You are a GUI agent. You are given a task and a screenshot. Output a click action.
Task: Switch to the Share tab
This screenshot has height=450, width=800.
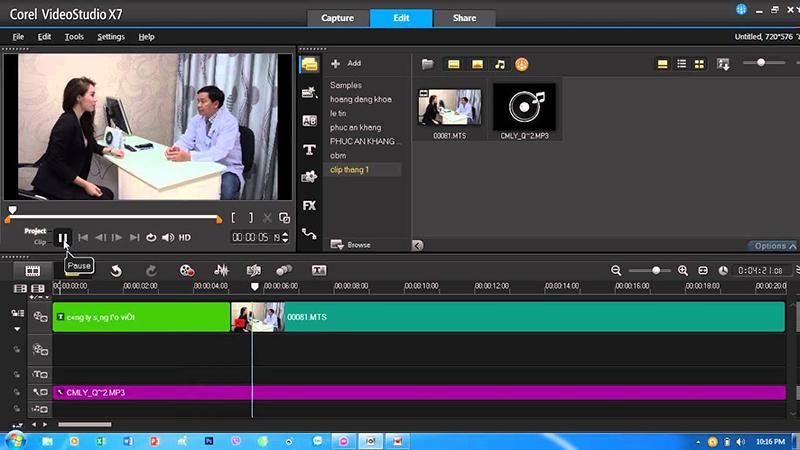(464, 18)
